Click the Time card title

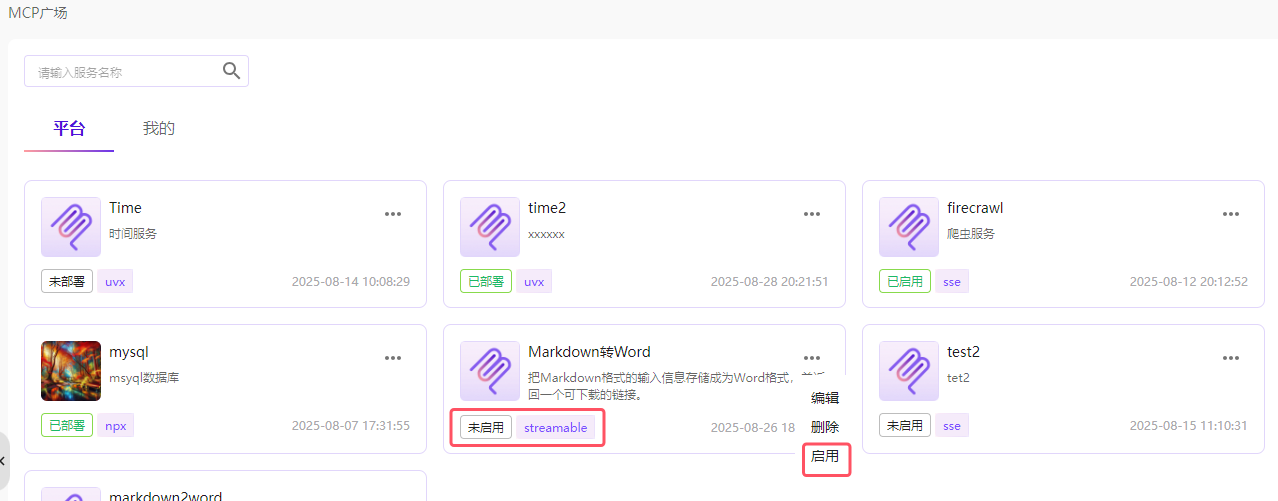pyautogui.click(x=125, y=208)
